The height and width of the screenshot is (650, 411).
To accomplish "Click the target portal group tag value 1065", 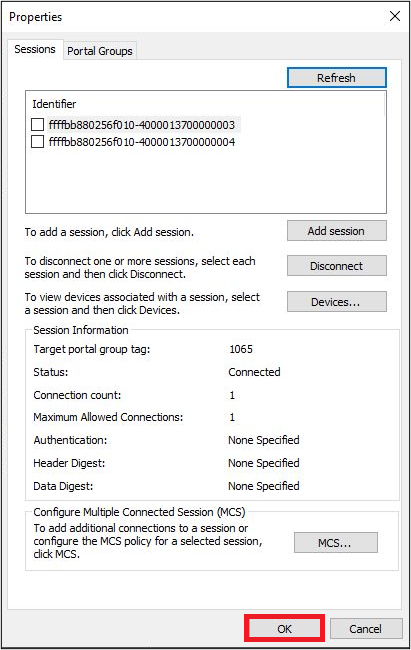I will point(241,349).
